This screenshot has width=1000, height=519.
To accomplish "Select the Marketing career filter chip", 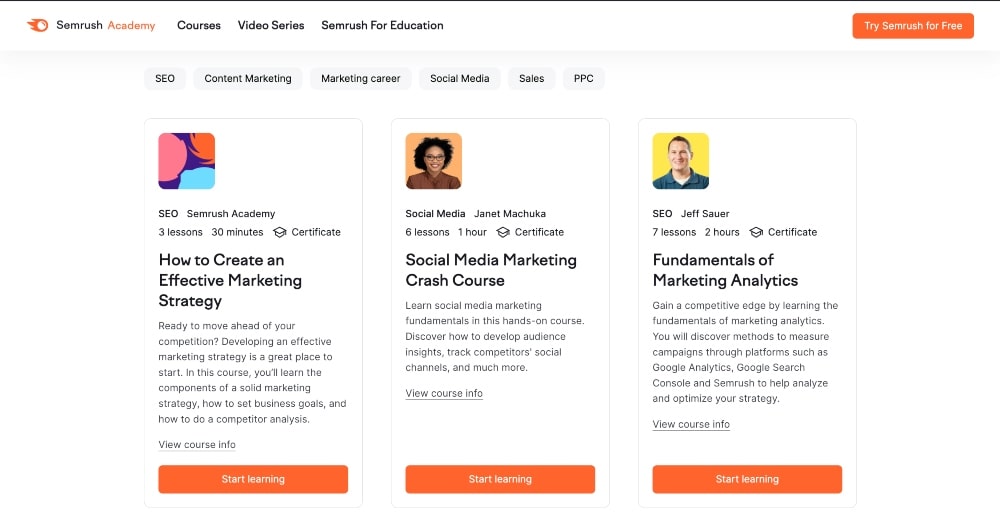I will point(360,78).
